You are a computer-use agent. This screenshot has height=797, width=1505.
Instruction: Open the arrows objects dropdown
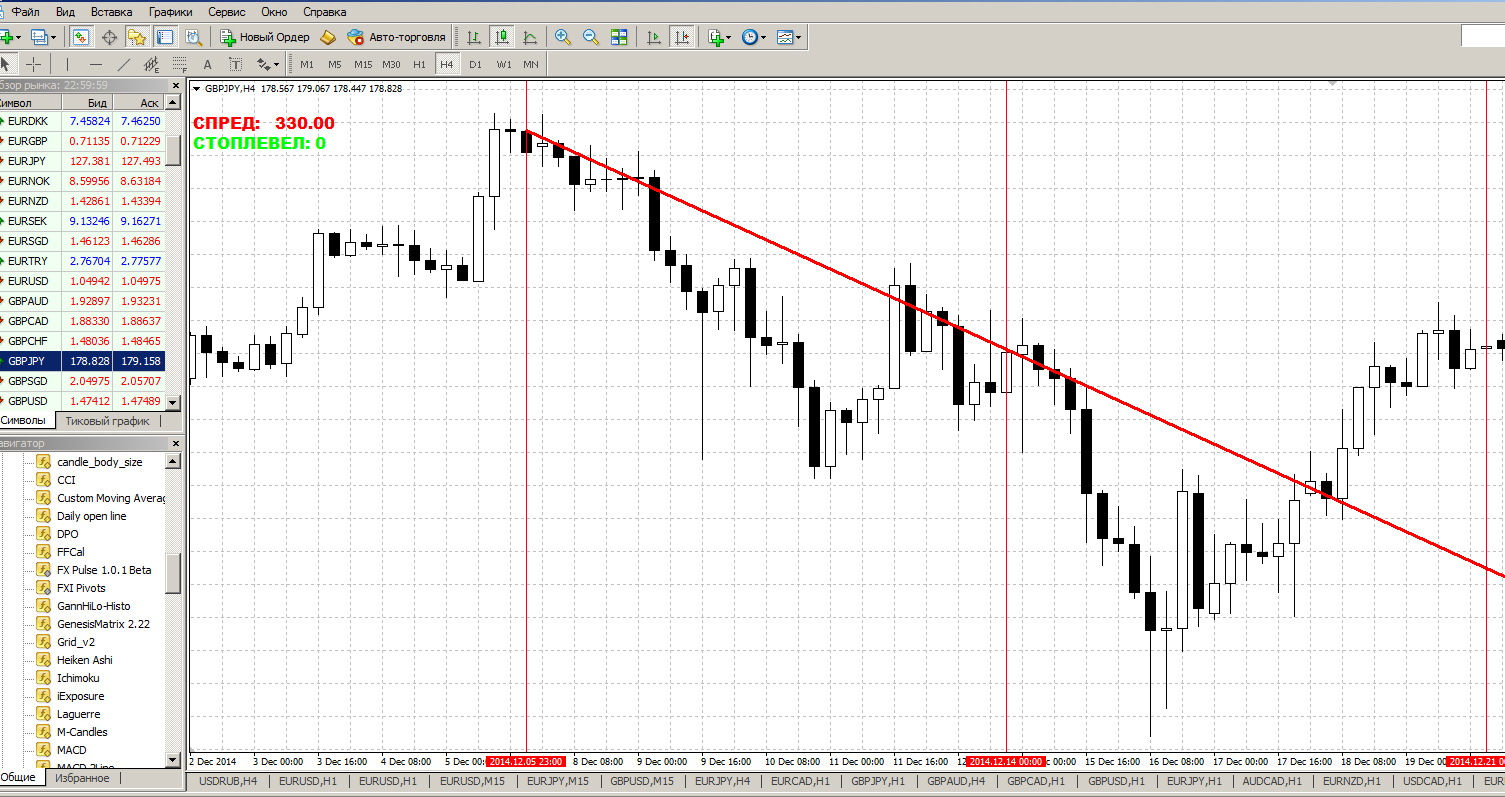[268, 64]
